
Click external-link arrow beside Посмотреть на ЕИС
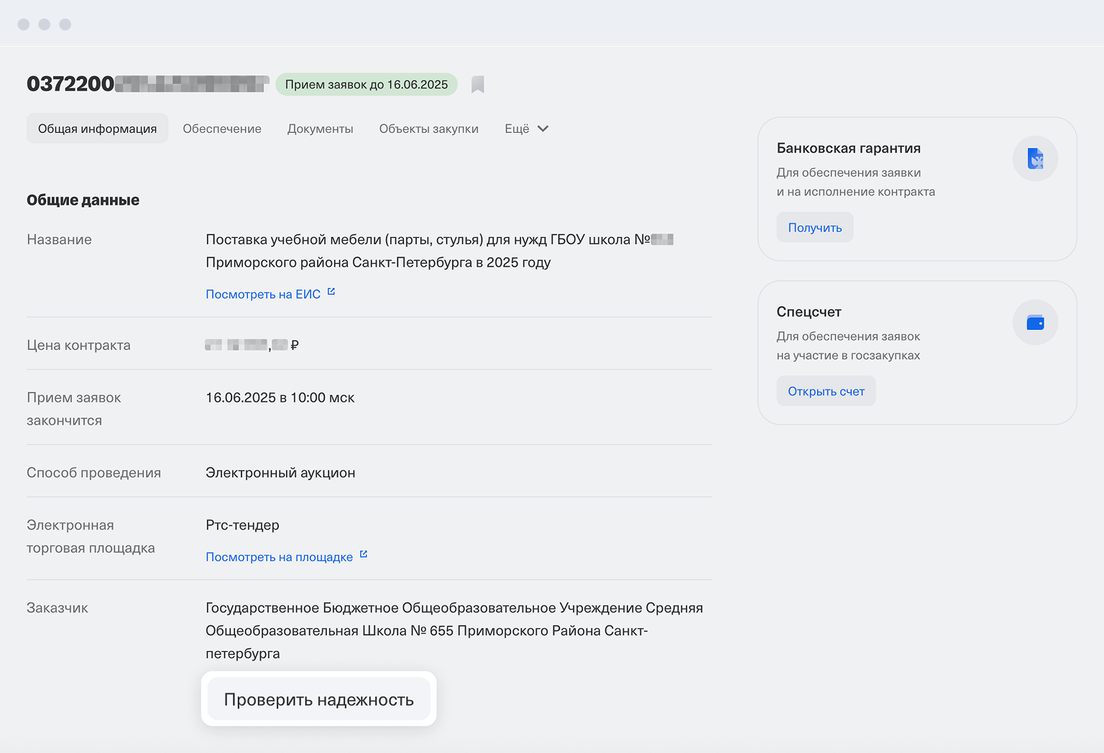331,293
